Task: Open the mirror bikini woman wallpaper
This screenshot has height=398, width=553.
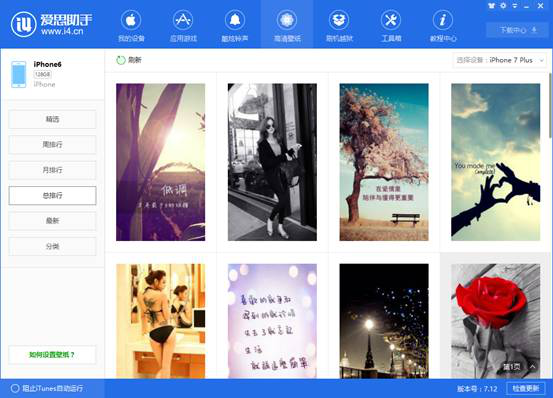Action: 160,321
